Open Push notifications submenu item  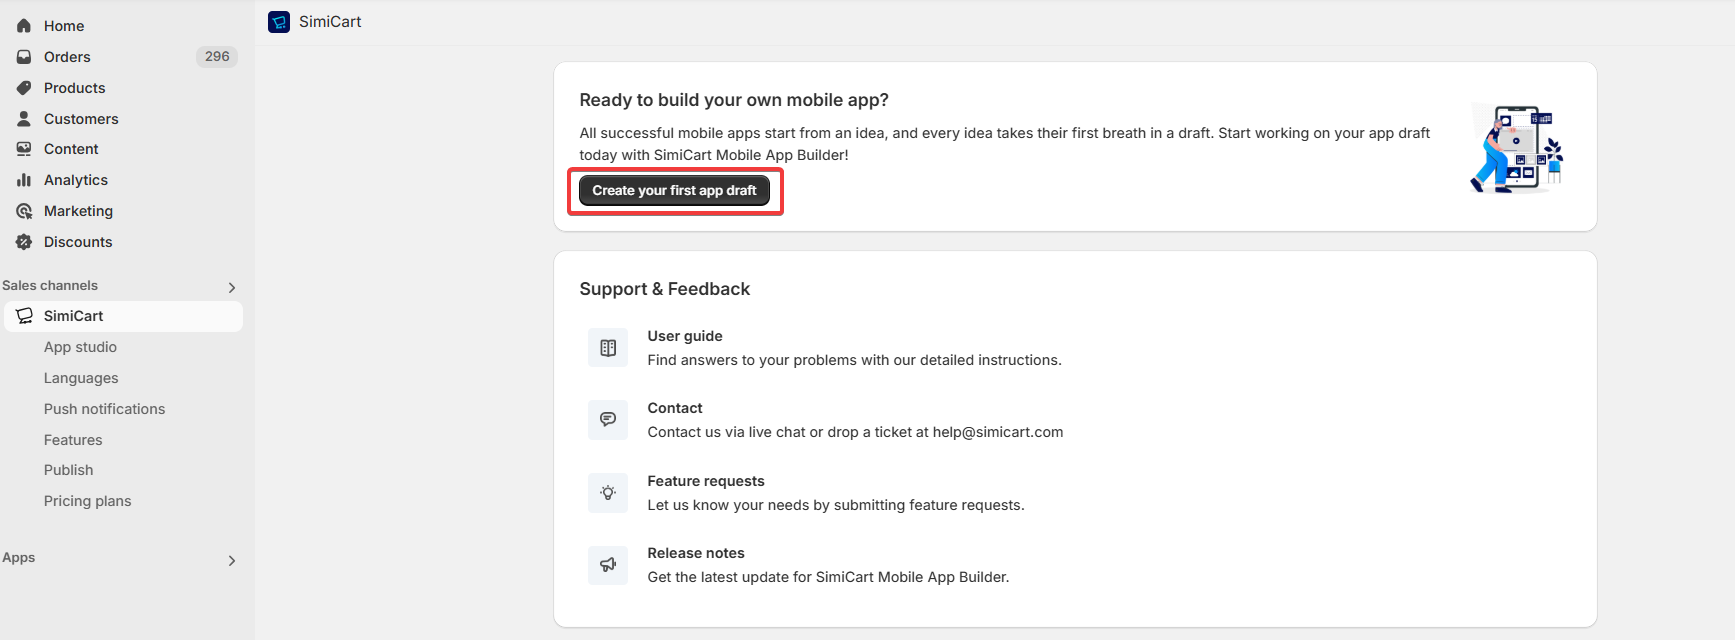104,409
